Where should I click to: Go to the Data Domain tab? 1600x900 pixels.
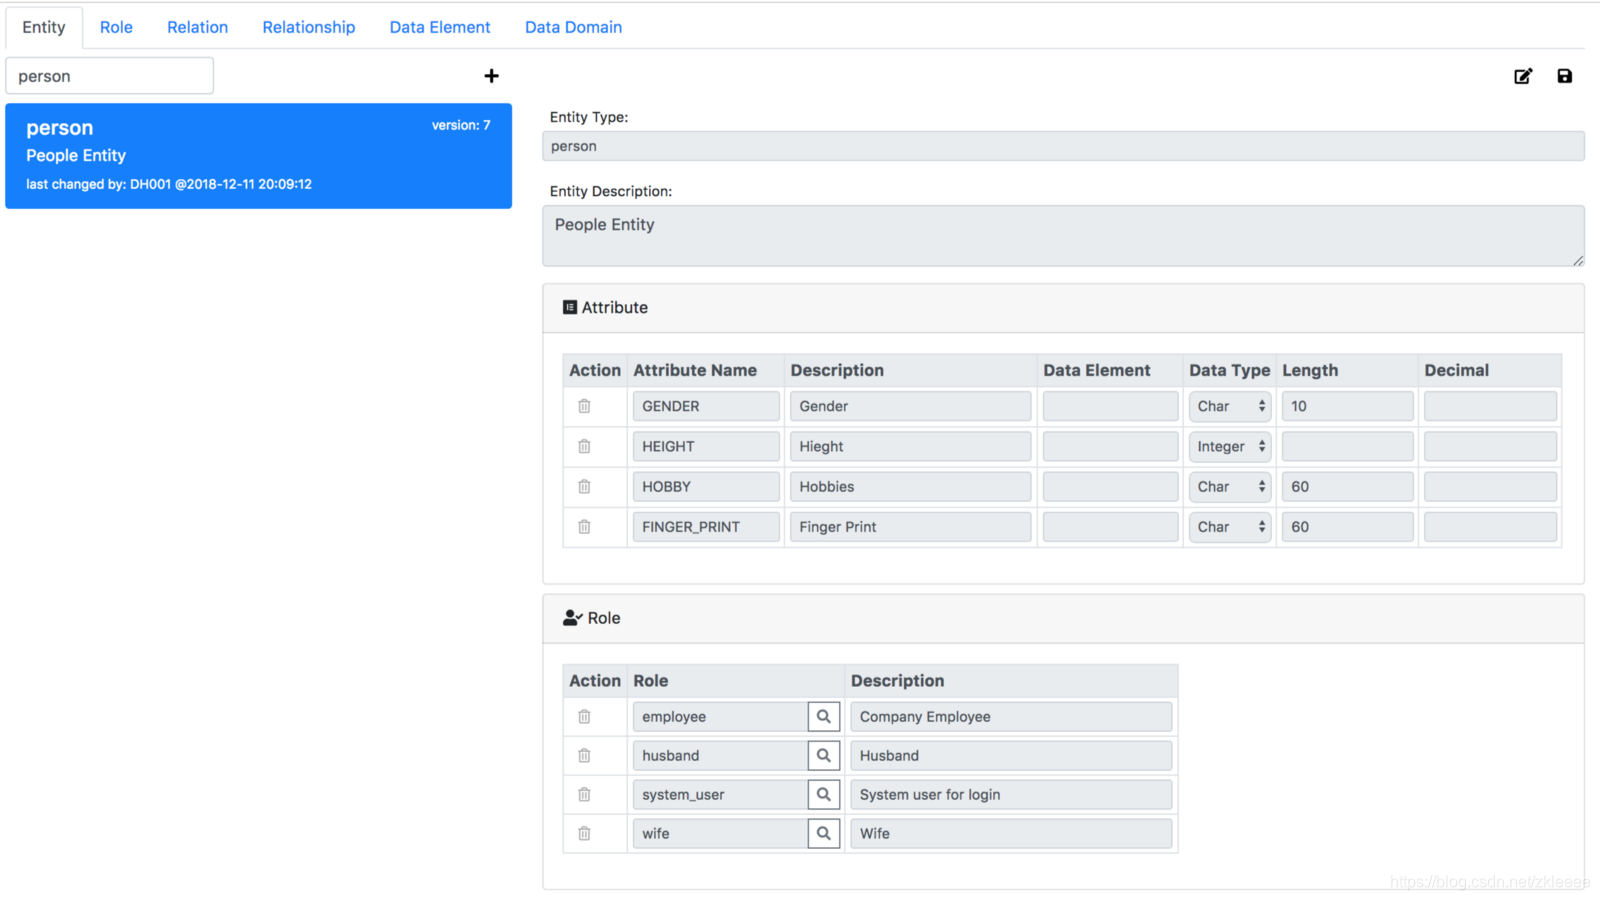pos(573,27)
